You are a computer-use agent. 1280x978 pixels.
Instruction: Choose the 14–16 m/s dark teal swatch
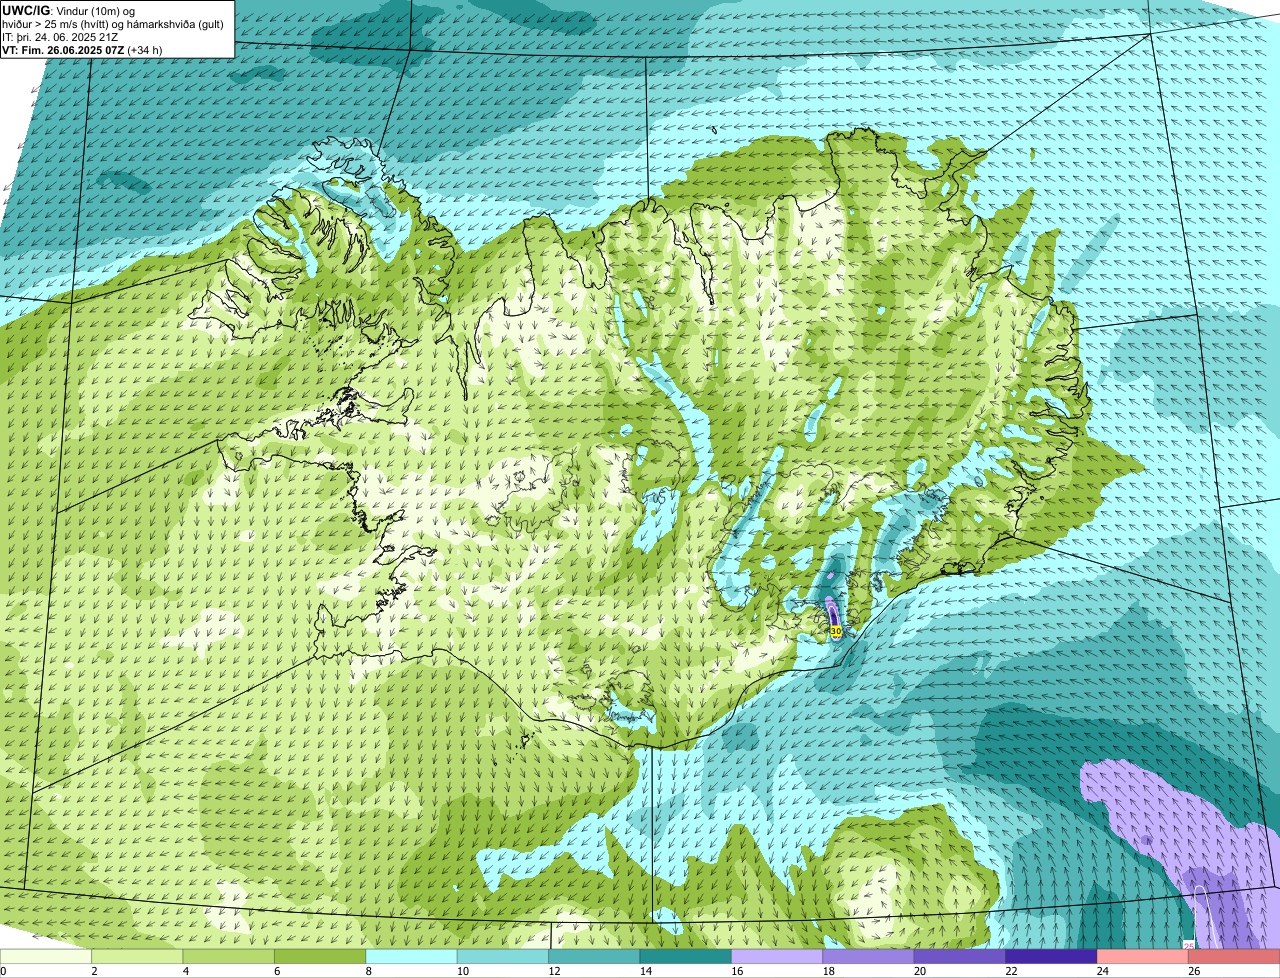[x=685, y=957]
